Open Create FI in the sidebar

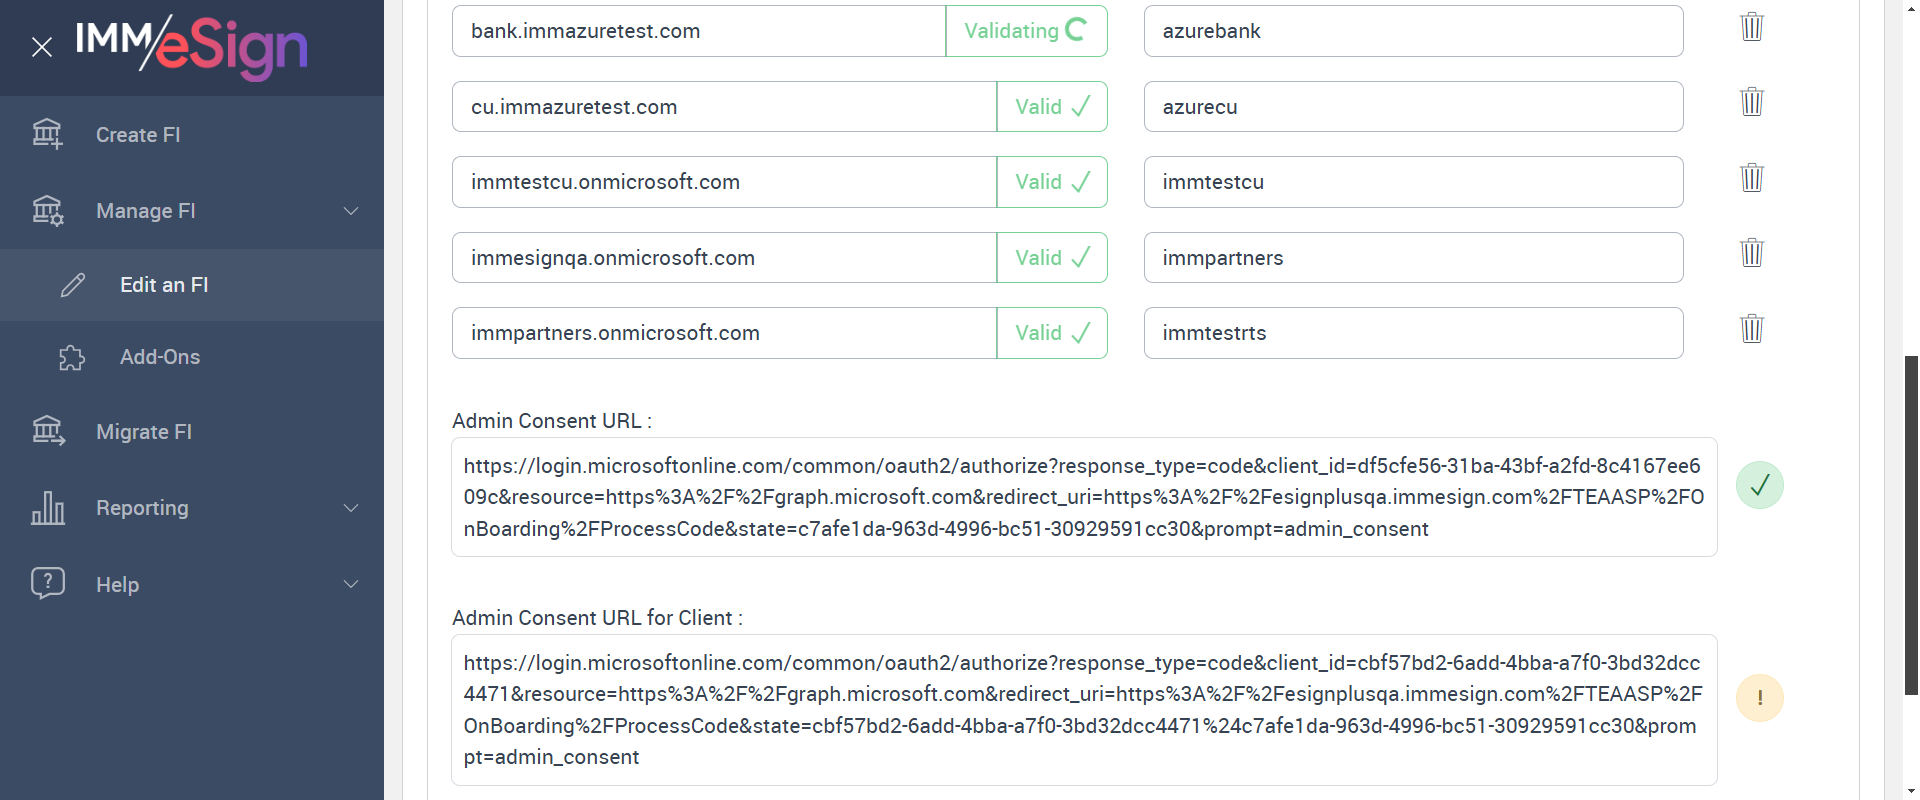138,135
